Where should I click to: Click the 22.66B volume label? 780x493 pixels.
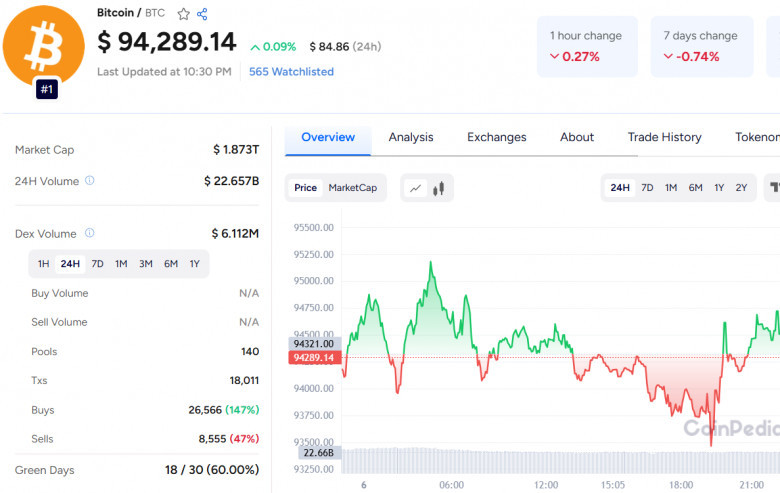[319, 453]
